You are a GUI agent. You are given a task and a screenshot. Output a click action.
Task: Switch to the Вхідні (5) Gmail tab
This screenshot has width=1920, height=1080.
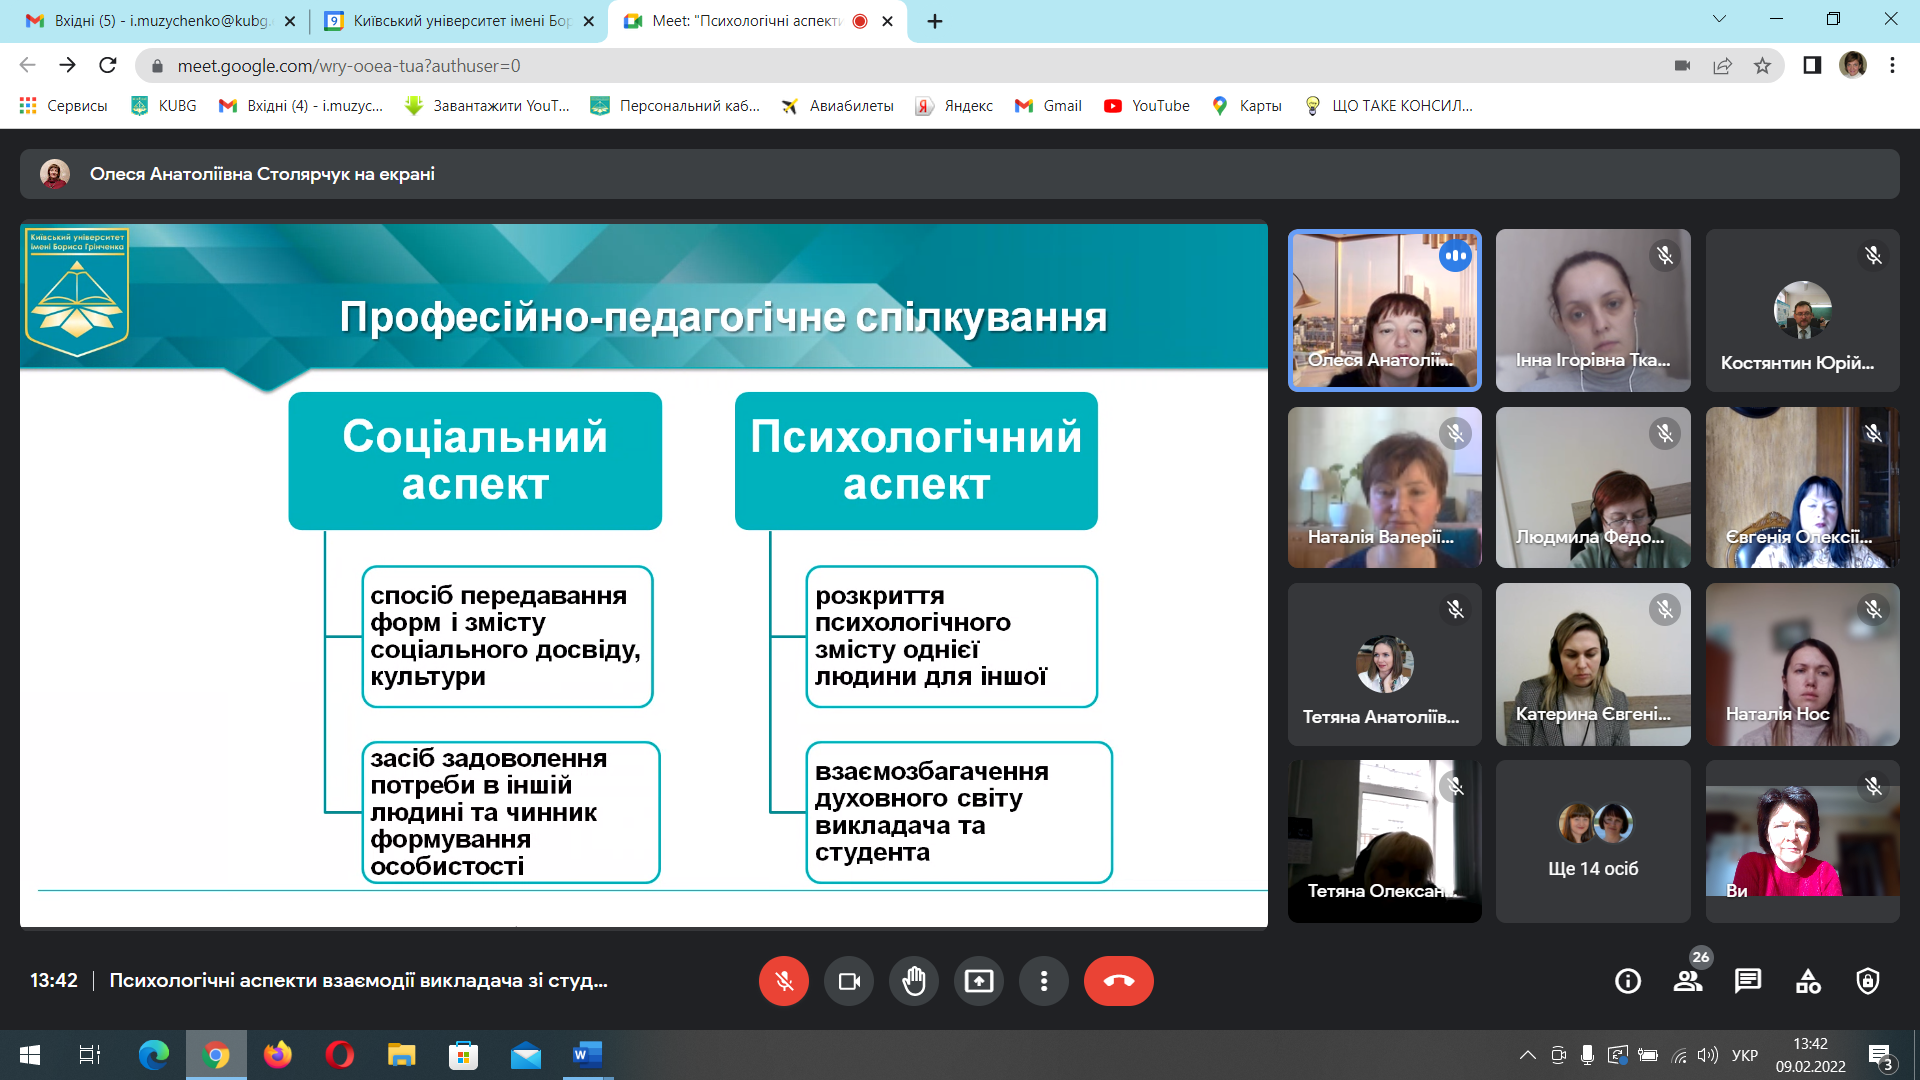(160, 21)
